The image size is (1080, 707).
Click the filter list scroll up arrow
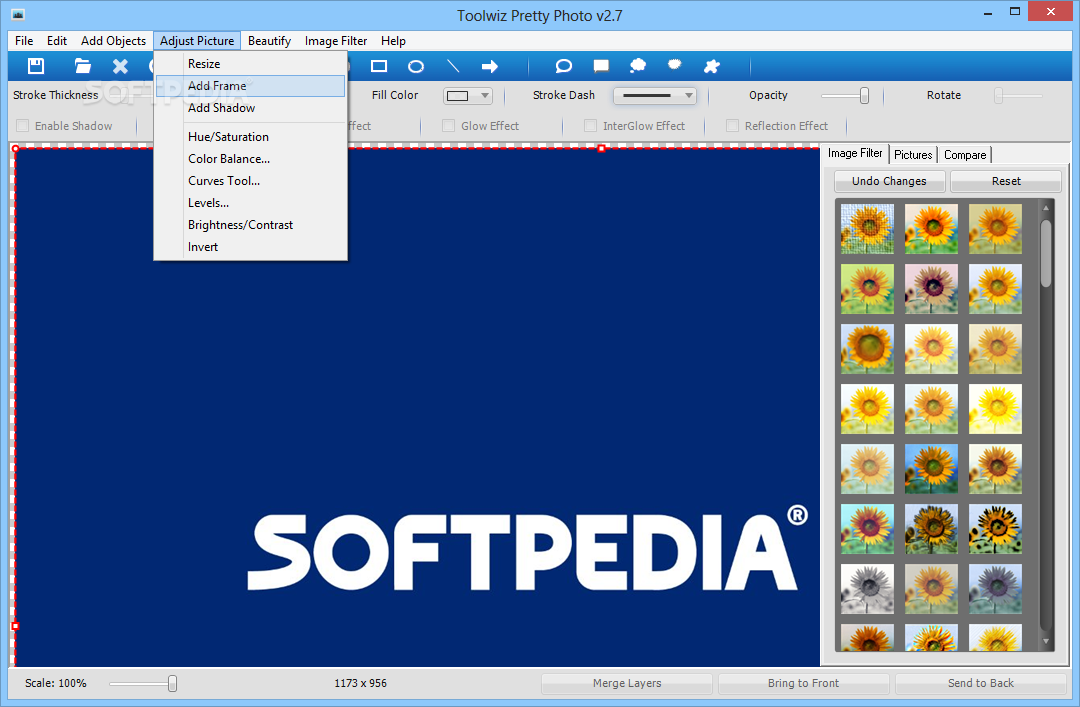coord(1046,207)
